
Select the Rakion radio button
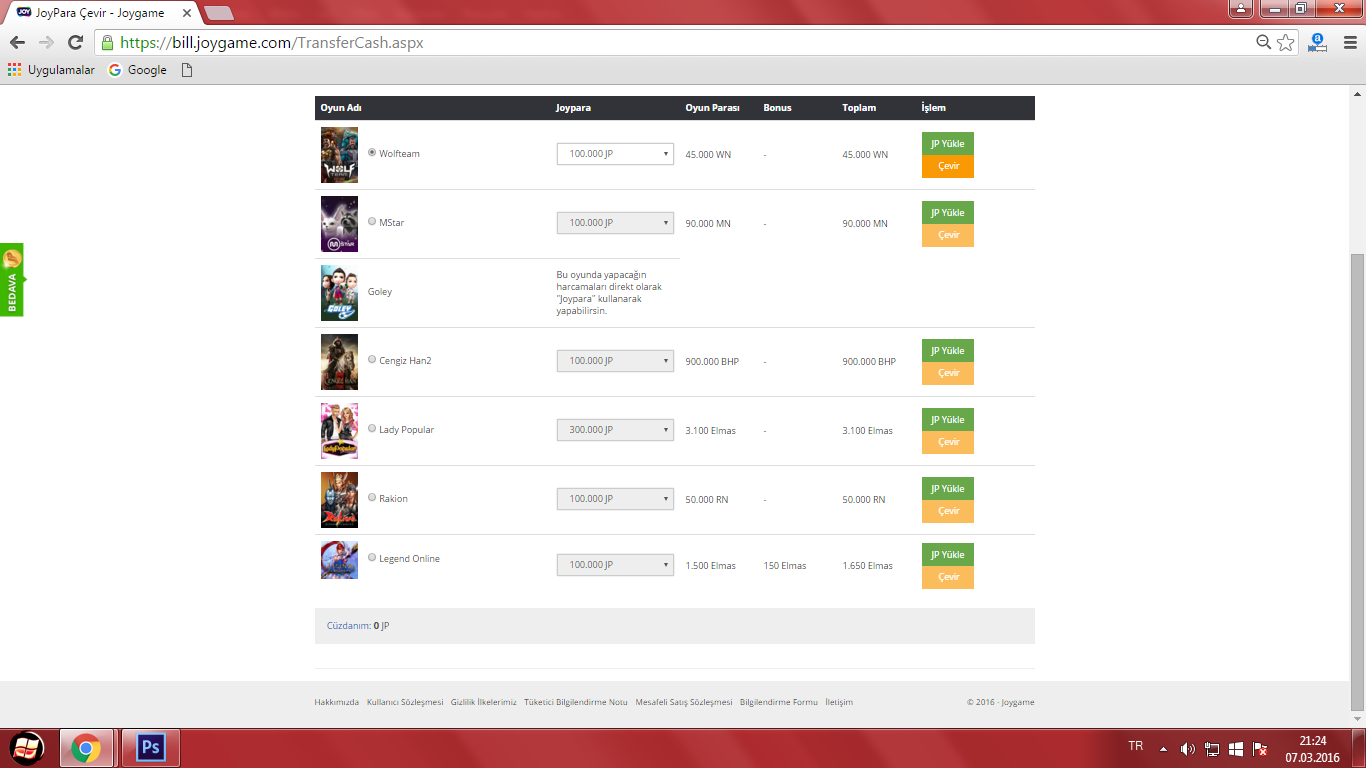pos(372,498)
